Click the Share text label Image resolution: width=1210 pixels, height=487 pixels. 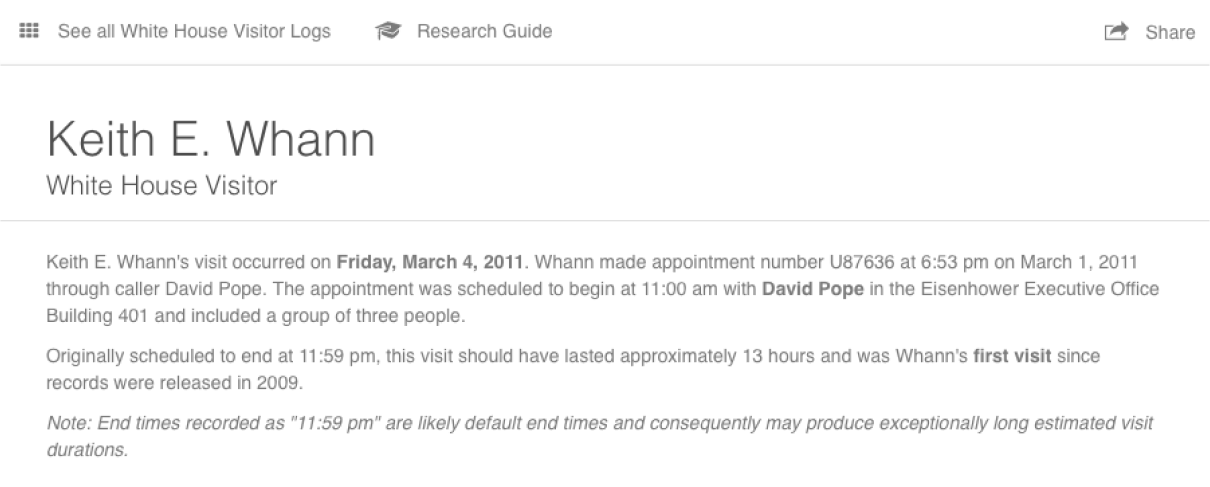pyautogui.click(x=1170, y=33)
